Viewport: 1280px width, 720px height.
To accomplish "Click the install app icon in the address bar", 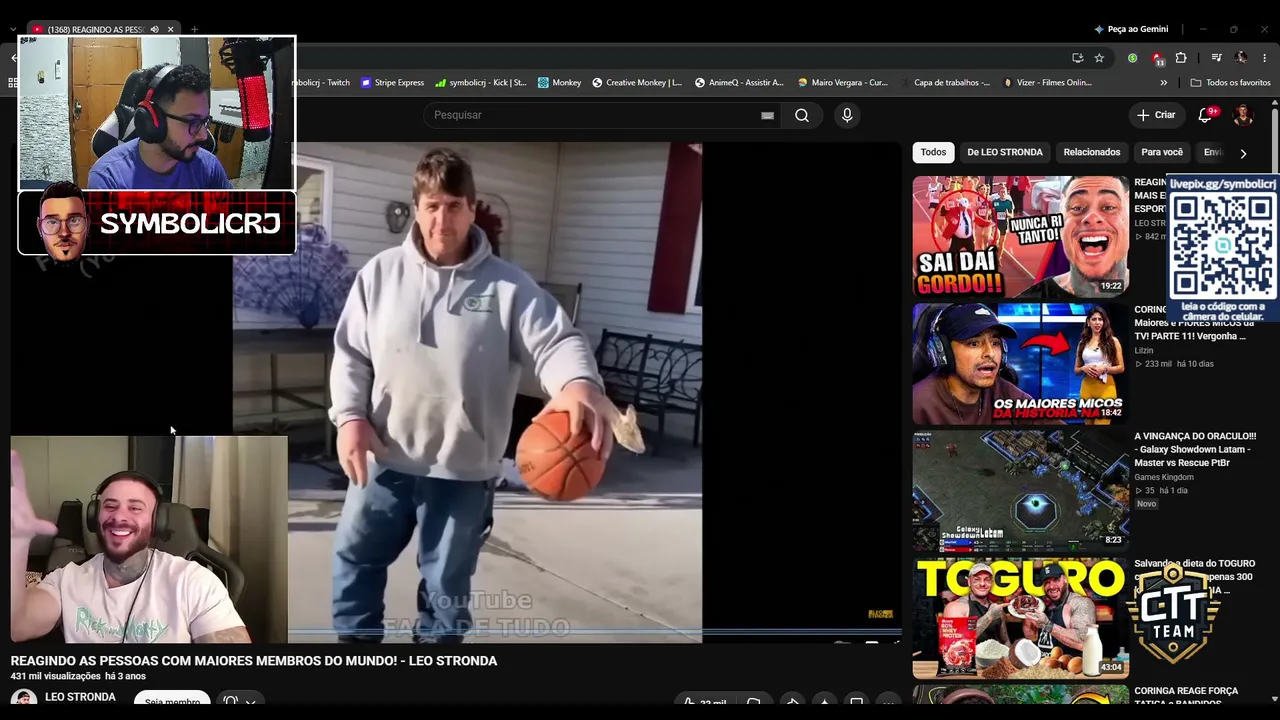I will click(x=1077, y=58).
